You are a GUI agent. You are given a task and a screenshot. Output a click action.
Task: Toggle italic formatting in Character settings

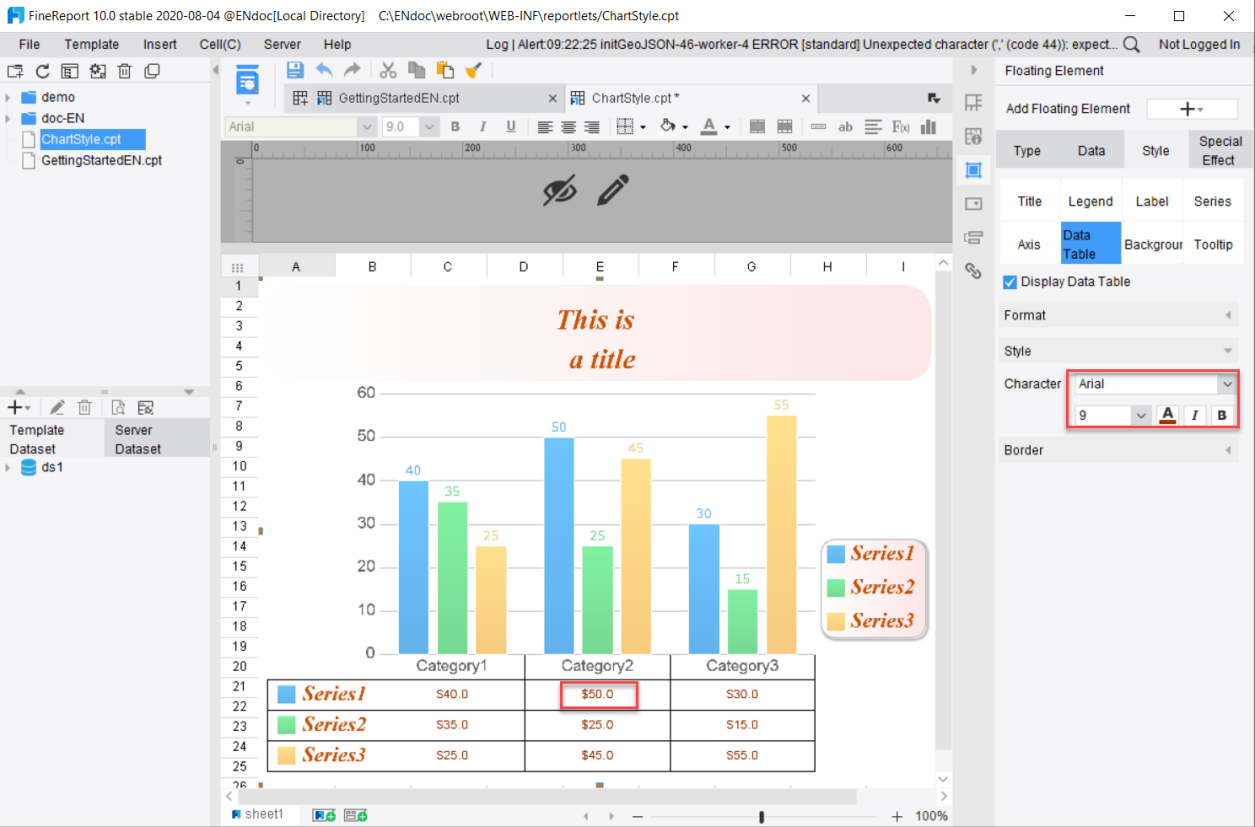click(x=1195, y=415)
